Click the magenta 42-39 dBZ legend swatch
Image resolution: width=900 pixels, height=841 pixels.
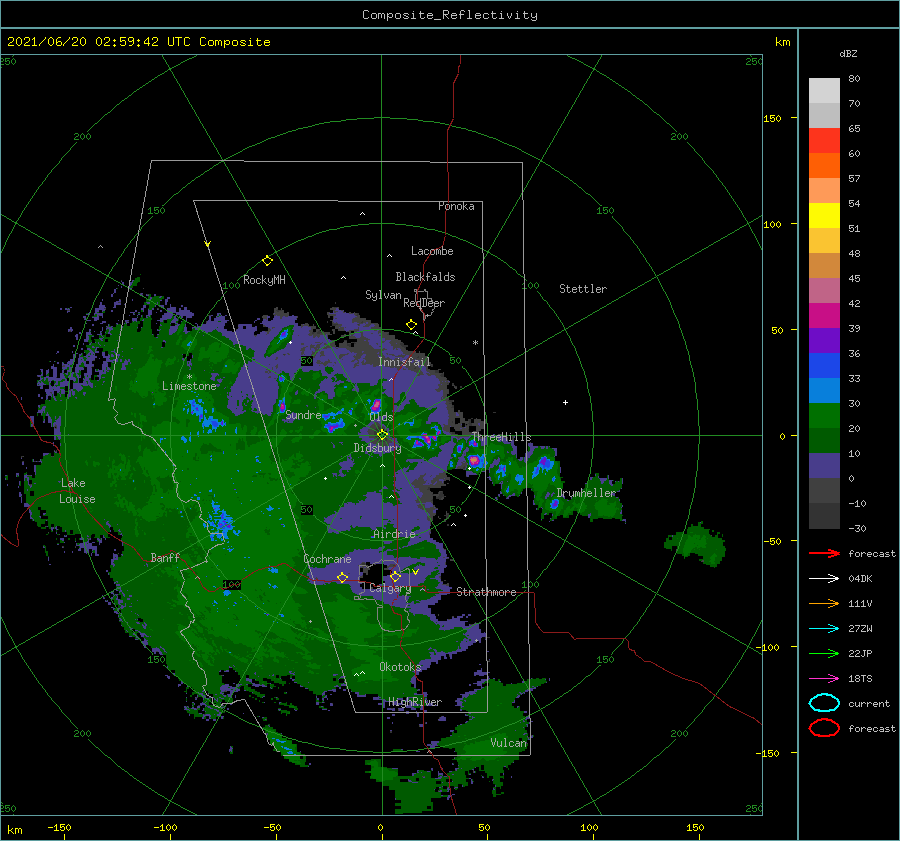(824, 315)
